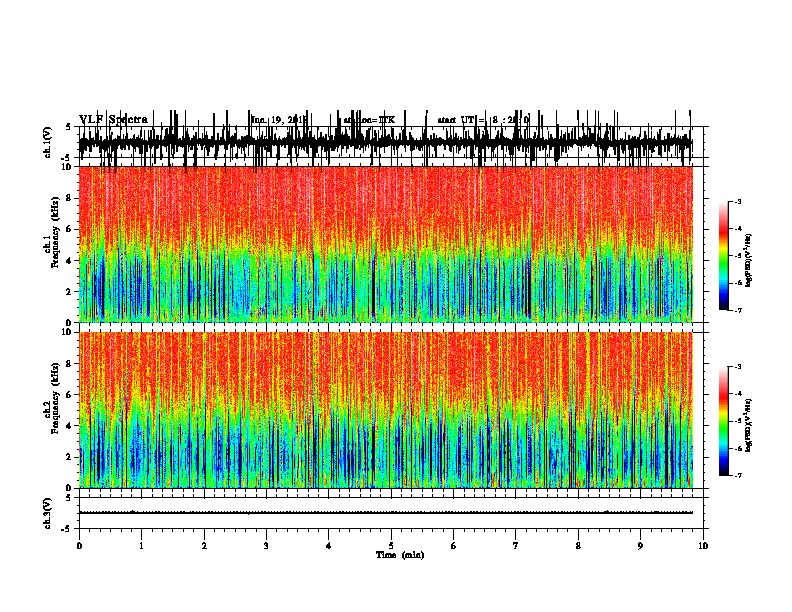The height and width of the screenshot is (612, 792).
Task: Click the "Time (min)" x-axis title
Action: point(400,555)
